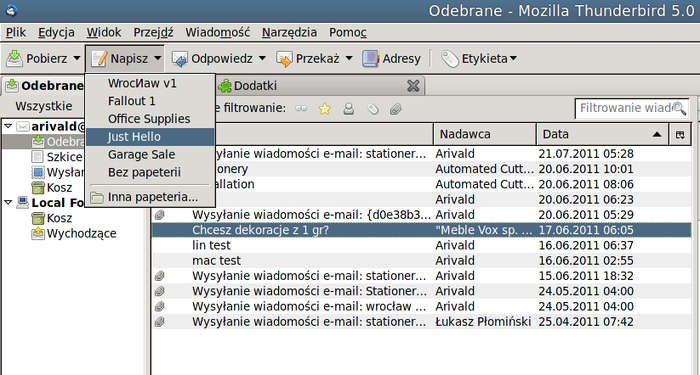Open message dated 15.06.2011 18:32
The height and width of the screenshot is (375, 700).
tap(421, 275)
